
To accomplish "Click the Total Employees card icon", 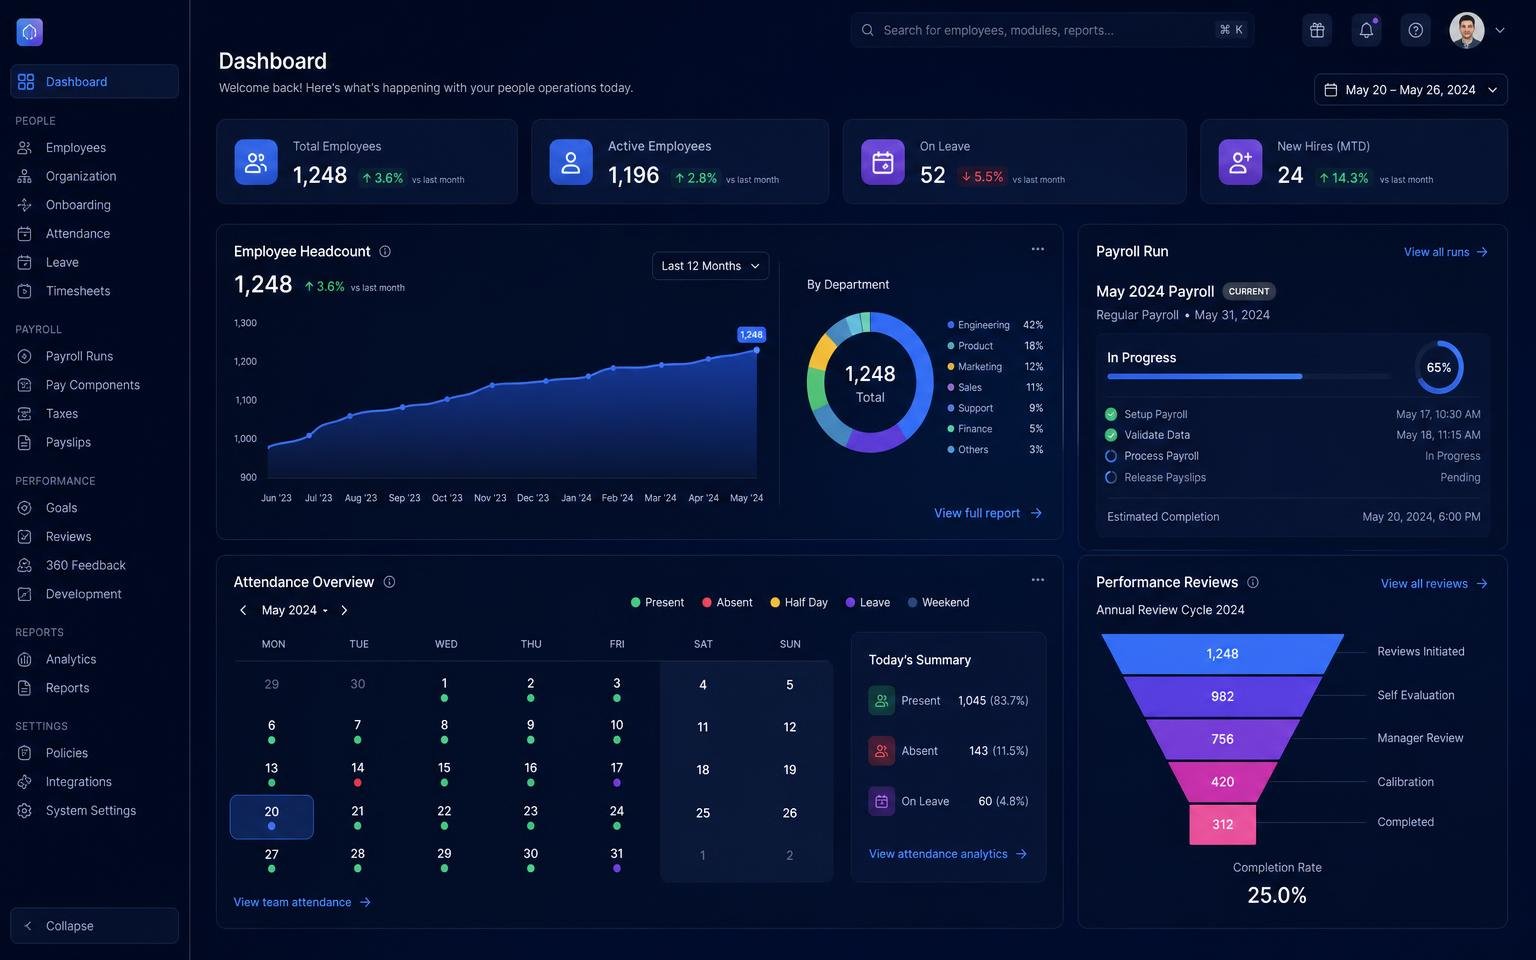I will (x=256, y=162).
